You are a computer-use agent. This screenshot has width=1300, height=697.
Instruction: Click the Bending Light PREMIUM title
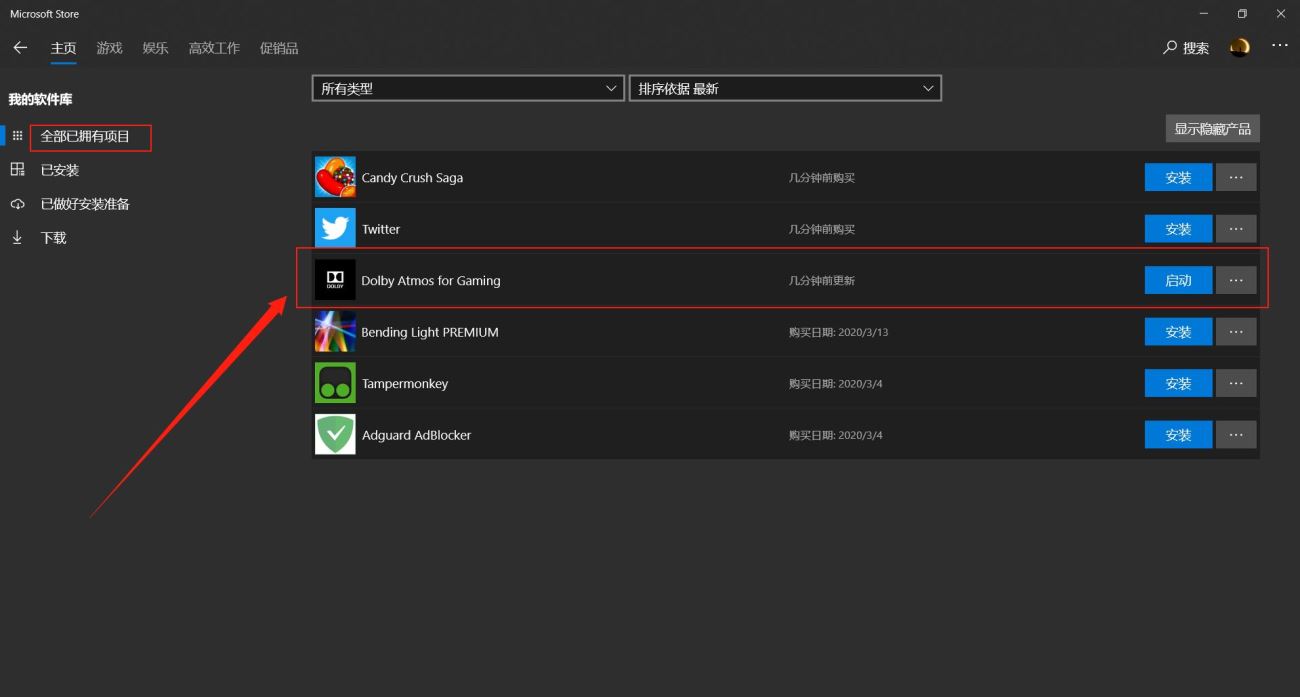tap(430, 332)
